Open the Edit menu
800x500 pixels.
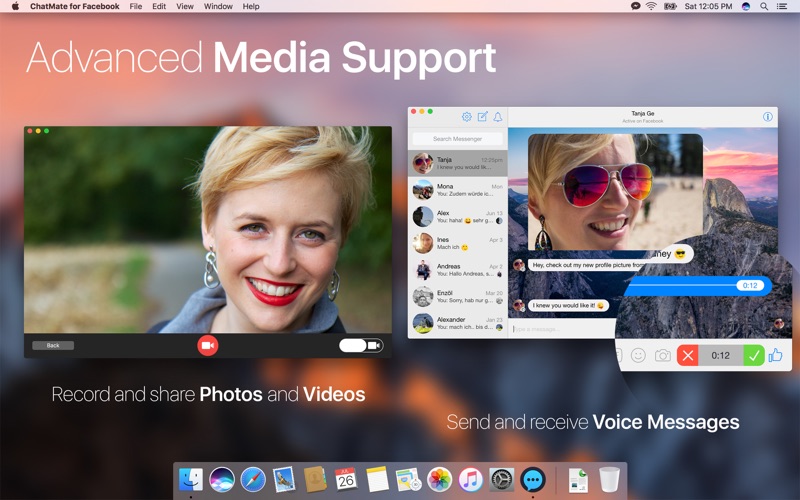point(159,6)
